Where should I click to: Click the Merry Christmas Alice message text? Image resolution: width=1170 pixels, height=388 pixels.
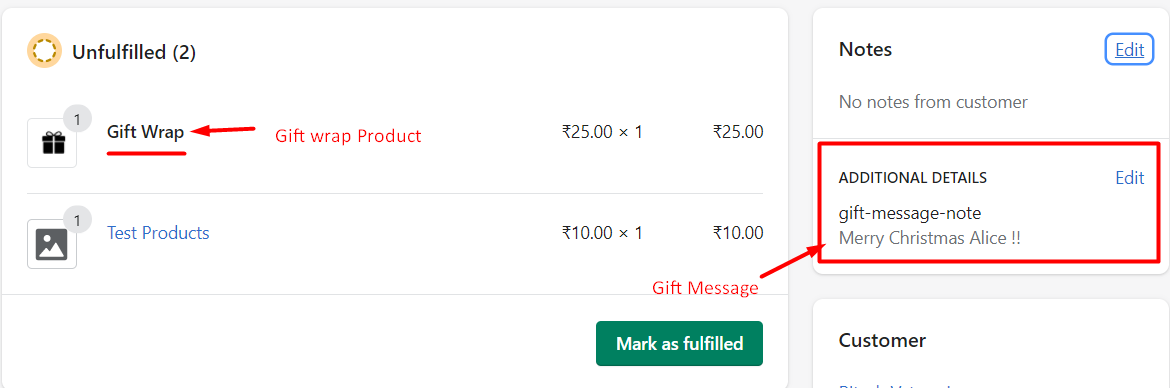pos(930,239)
